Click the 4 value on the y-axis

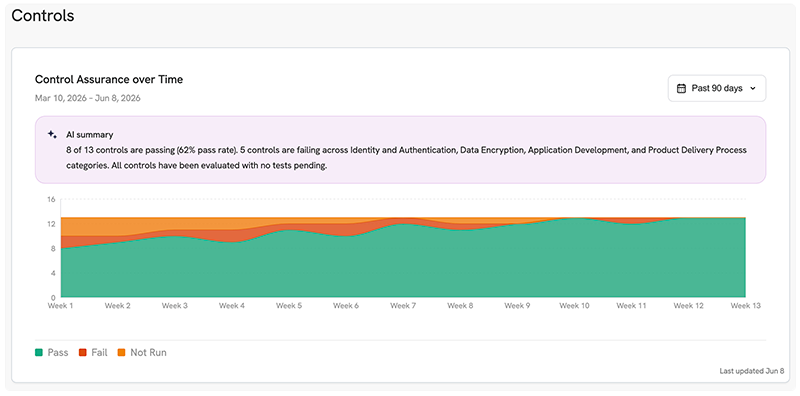point(53,273)
